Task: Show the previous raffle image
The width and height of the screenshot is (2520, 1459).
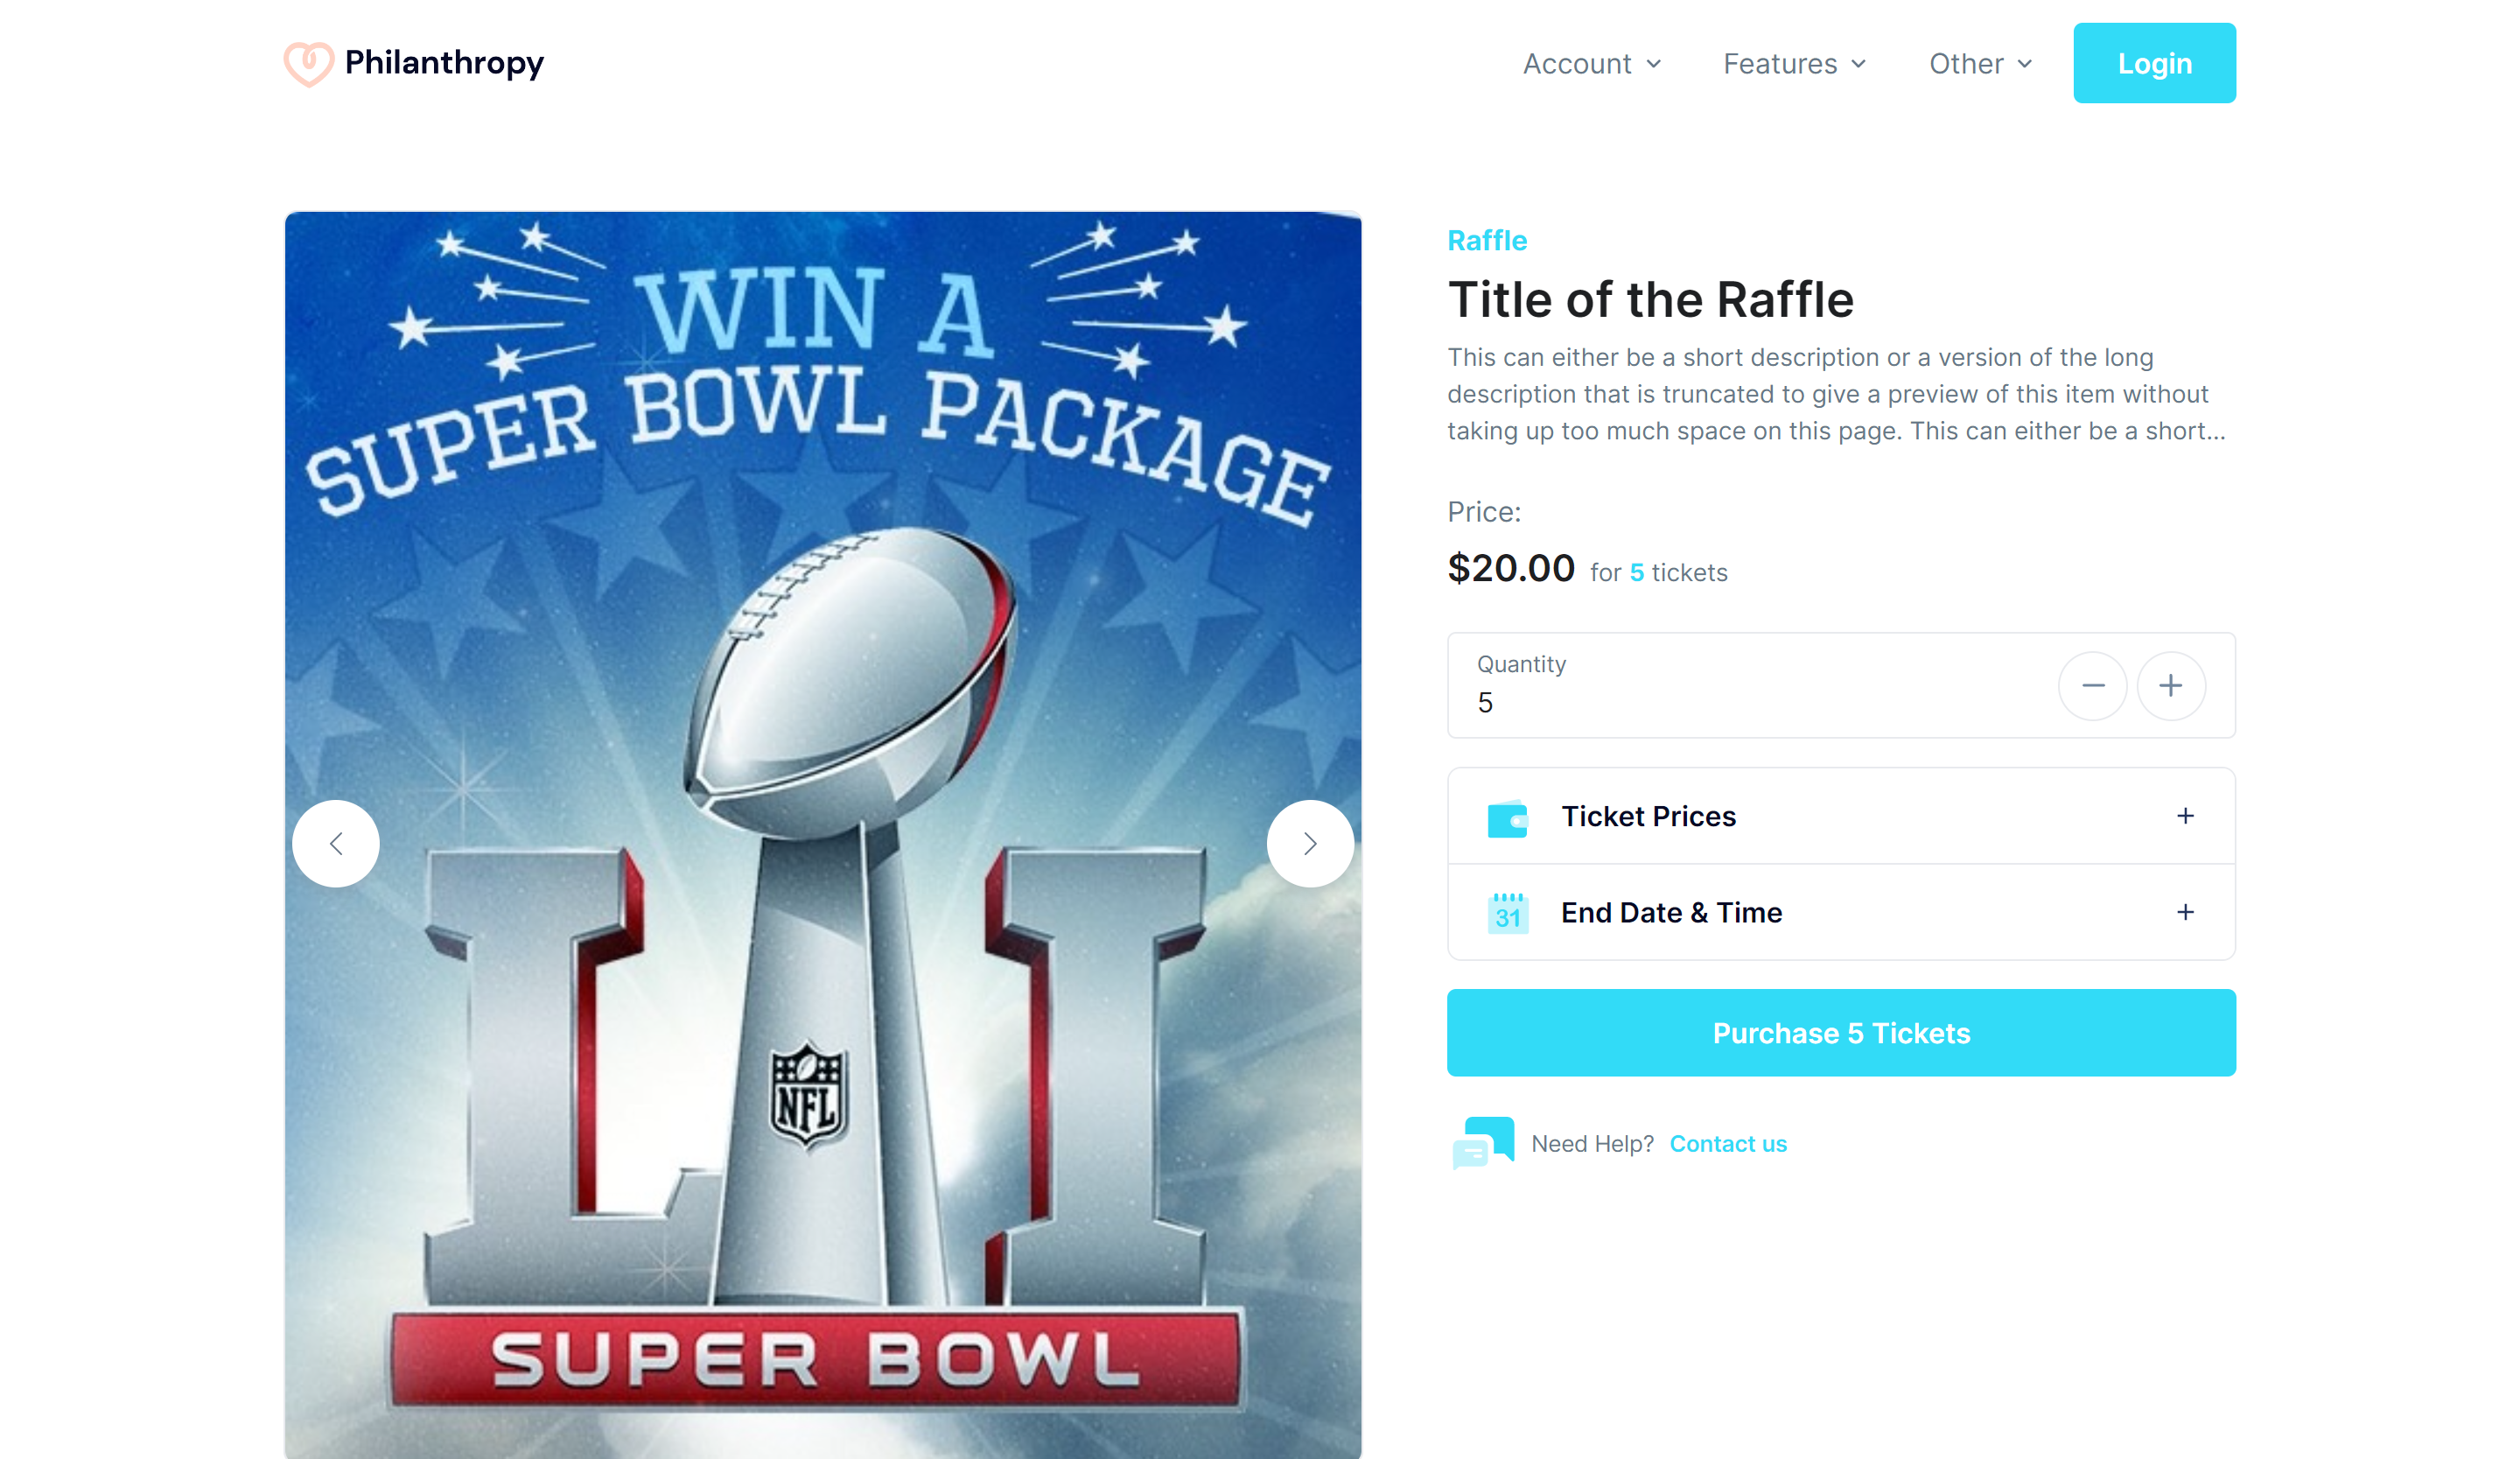Action: click(x=336, y=844)
